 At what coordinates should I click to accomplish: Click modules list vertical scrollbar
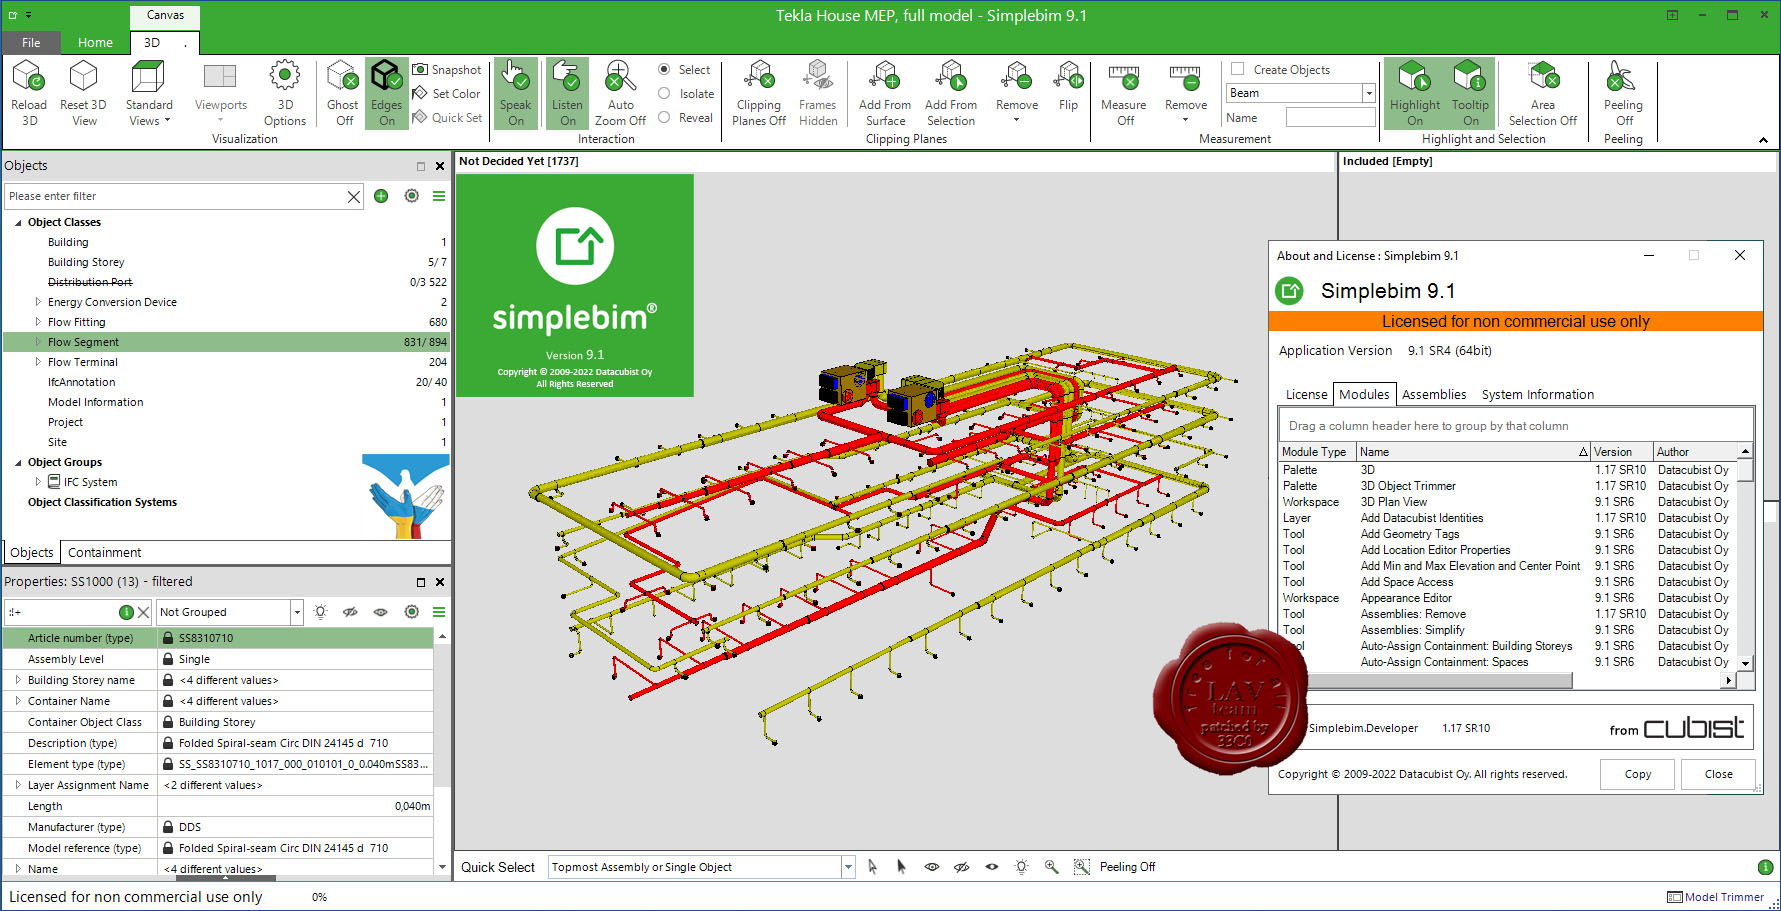(x=1745, y=557)
